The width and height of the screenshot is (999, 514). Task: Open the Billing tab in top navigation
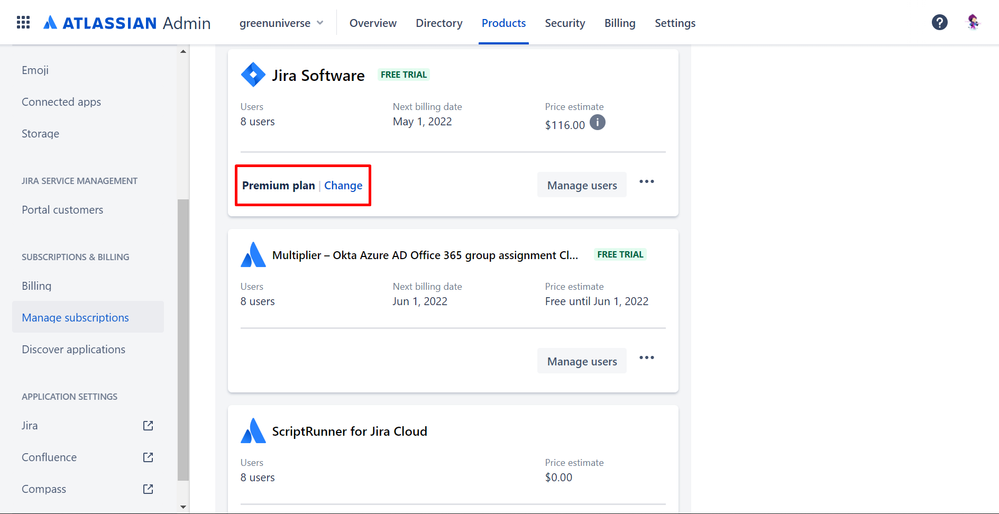pyautogui.click(x=620, y=23)
